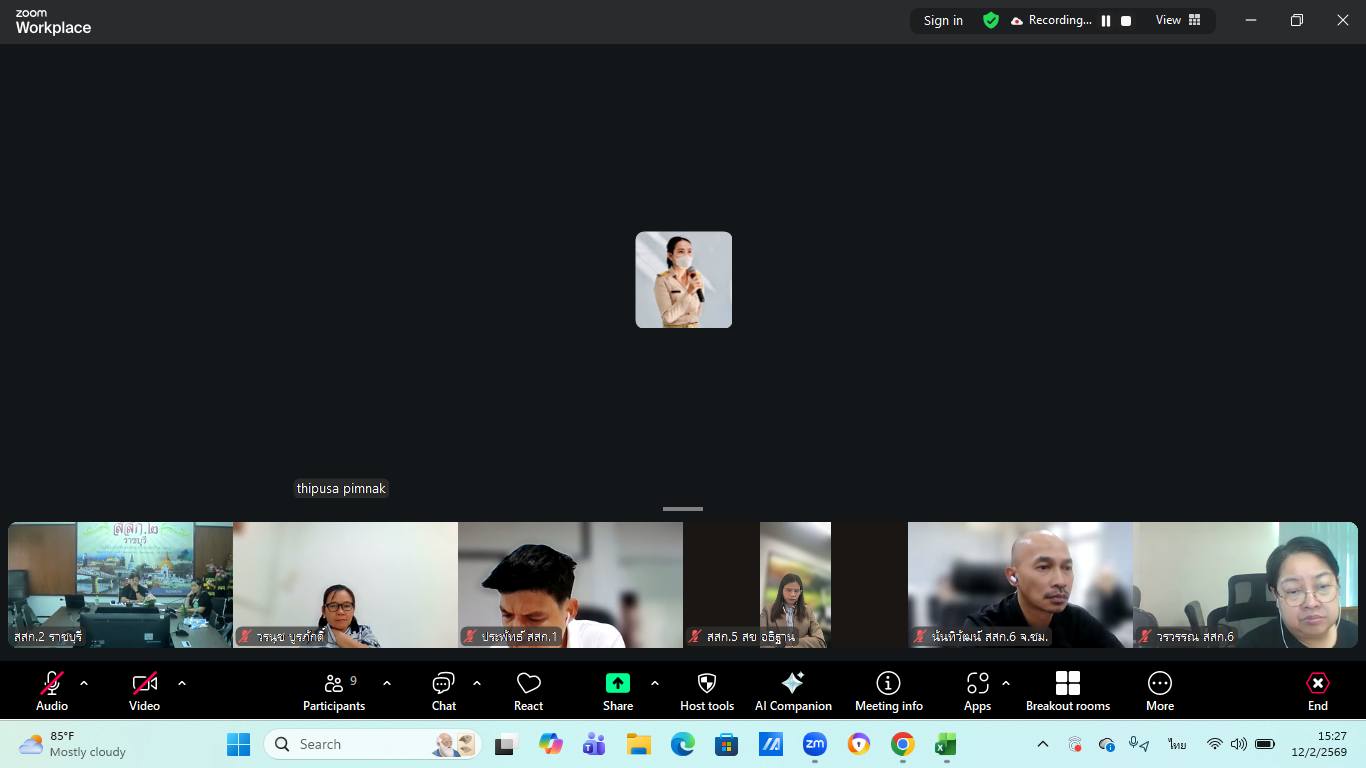
Task: Click the green Share screen icon
Action: pyautogui.click(x=618, y=683)
